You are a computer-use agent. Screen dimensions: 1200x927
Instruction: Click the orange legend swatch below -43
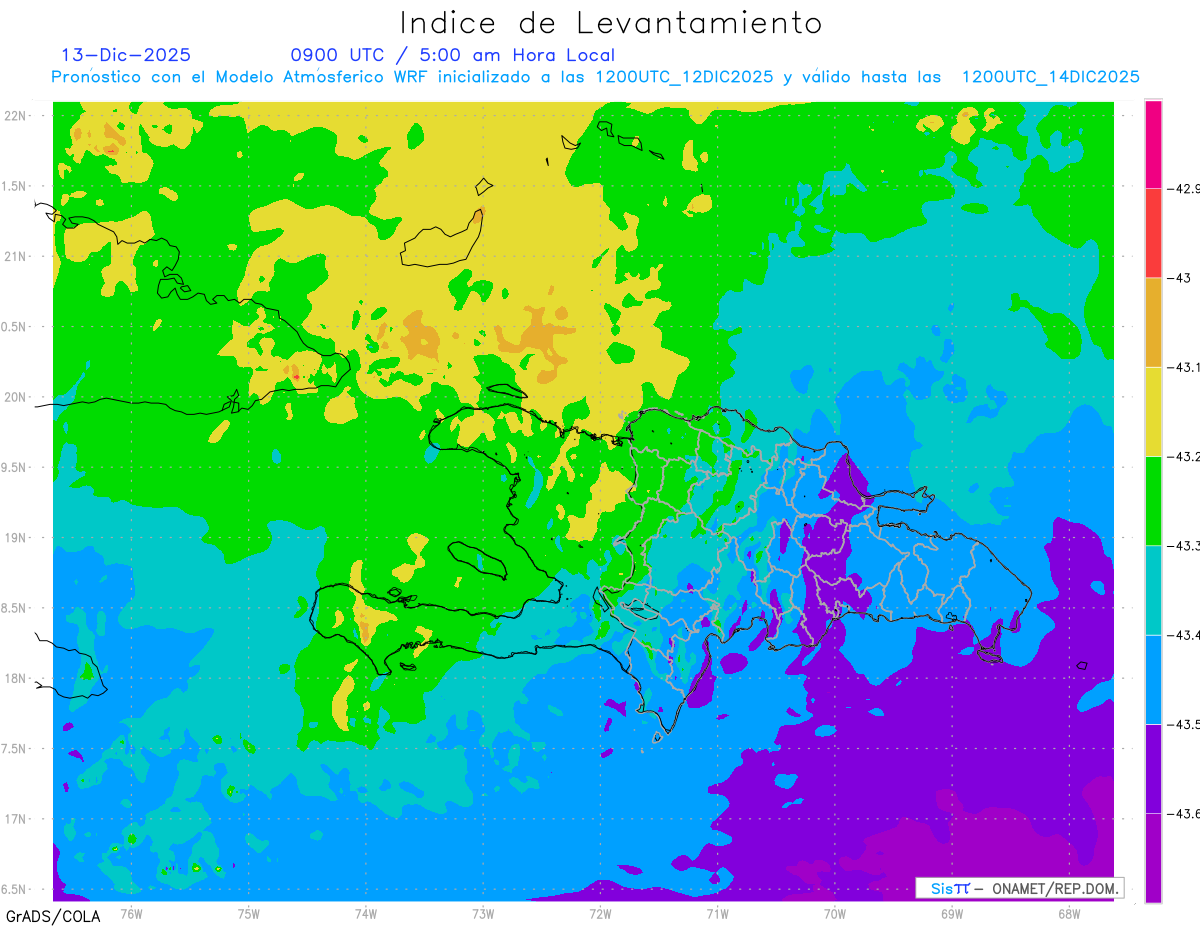pos(1153,322)
